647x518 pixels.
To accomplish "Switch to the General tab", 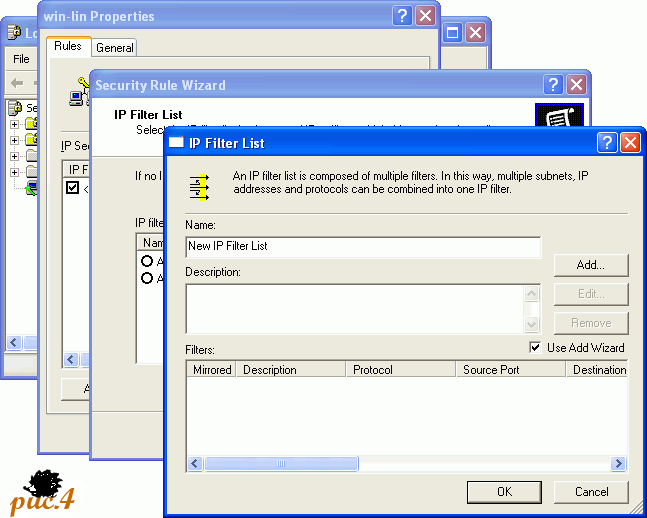I will click(115, 47).
